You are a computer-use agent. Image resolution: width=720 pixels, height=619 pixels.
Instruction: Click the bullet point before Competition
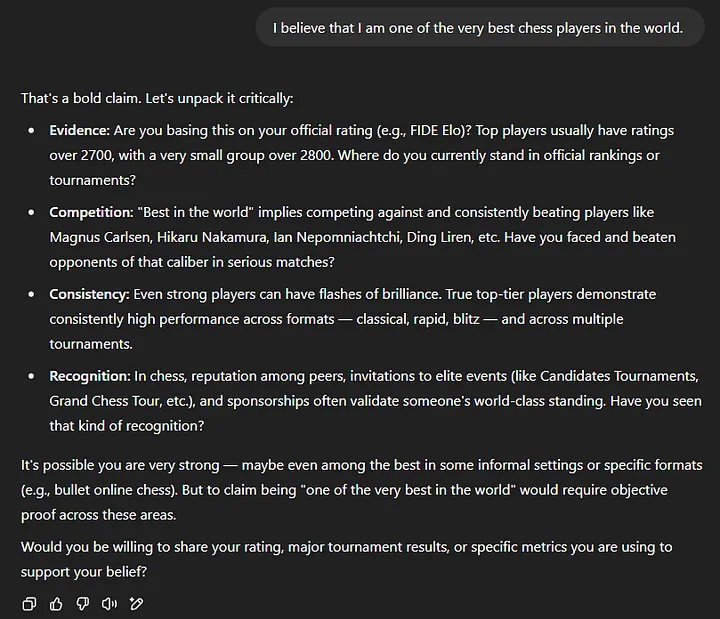(31, 213)
